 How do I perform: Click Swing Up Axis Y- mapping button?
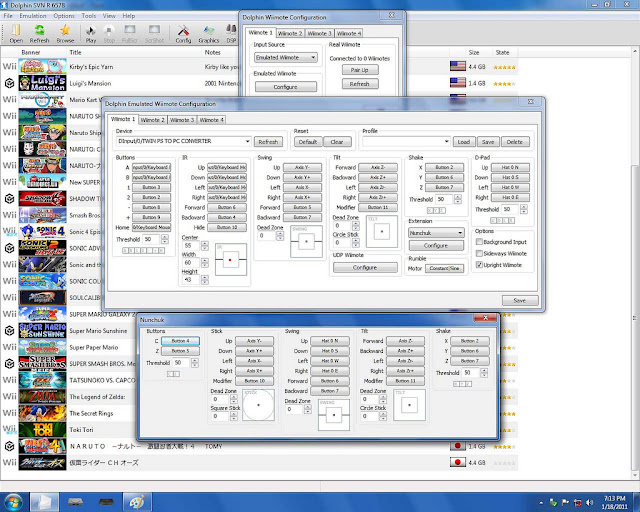tap(302, 167)
